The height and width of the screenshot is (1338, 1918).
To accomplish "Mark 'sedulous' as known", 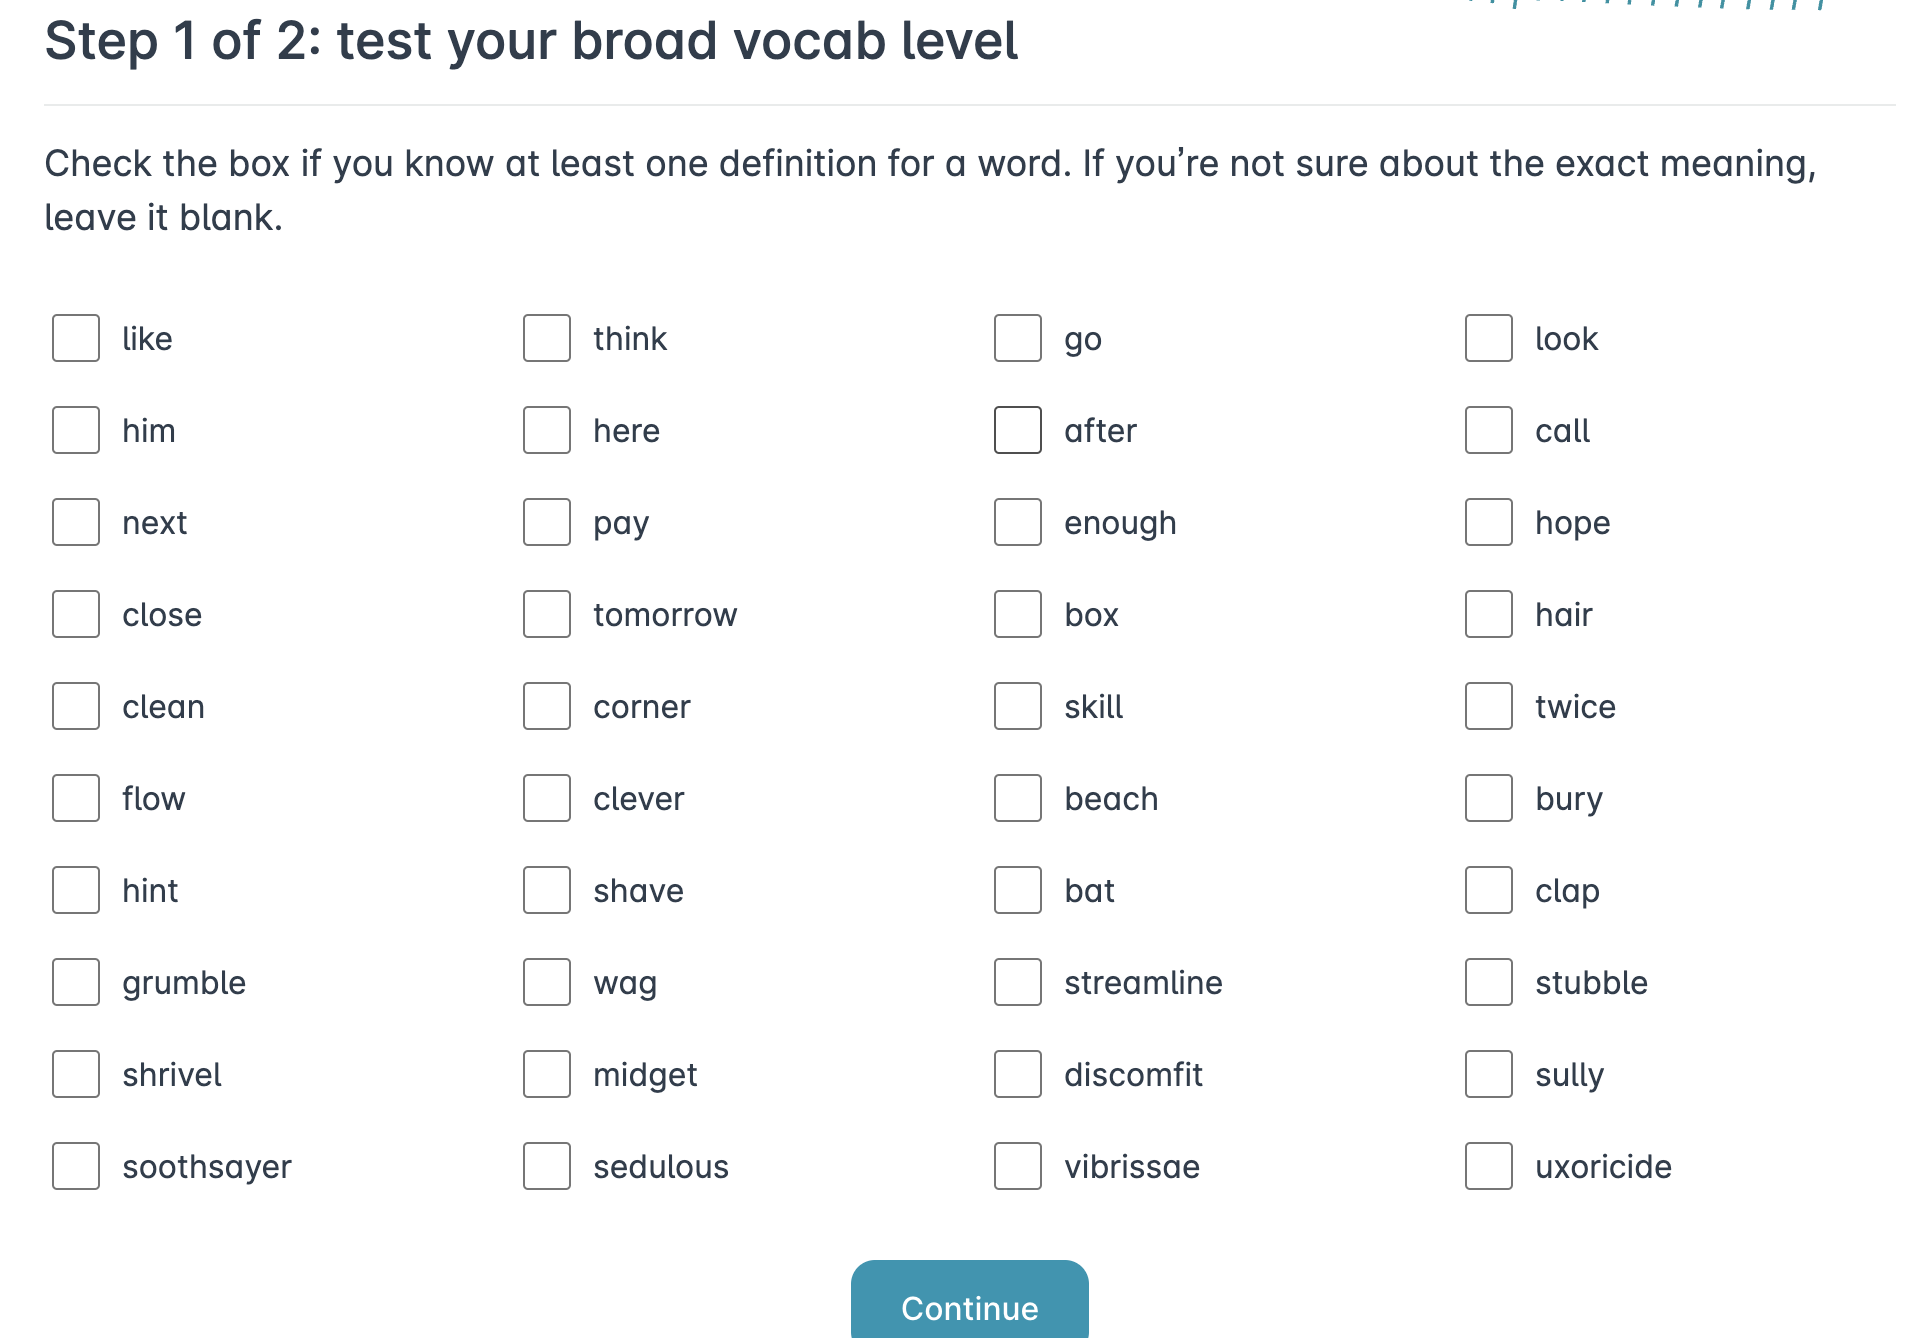I will [547, 1166].
